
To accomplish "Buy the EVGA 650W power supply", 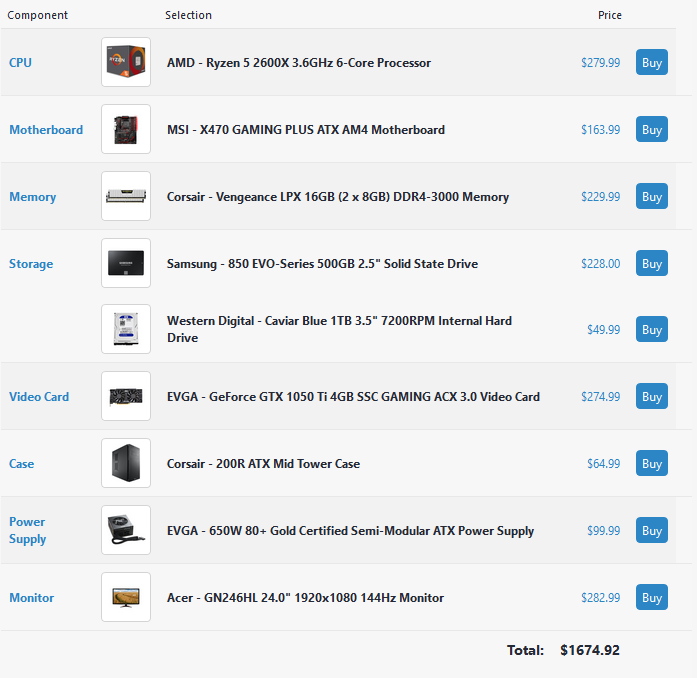I will [x=651, y=530].
